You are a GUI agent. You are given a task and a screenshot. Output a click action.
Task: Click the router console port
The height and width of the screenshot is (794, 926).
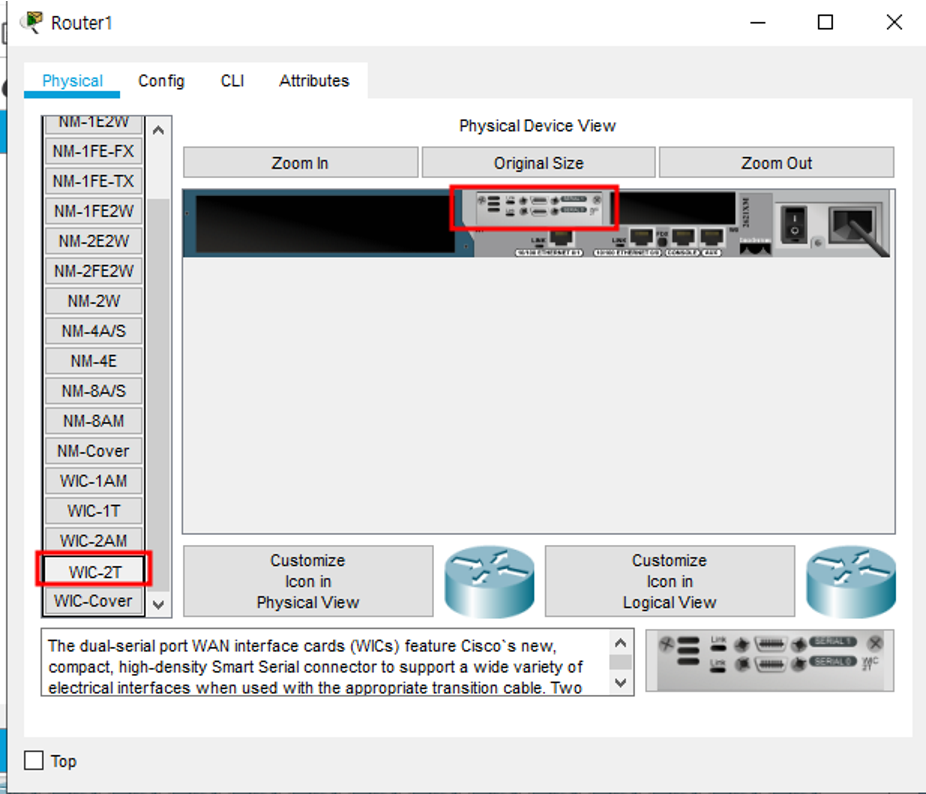point(684,238)
